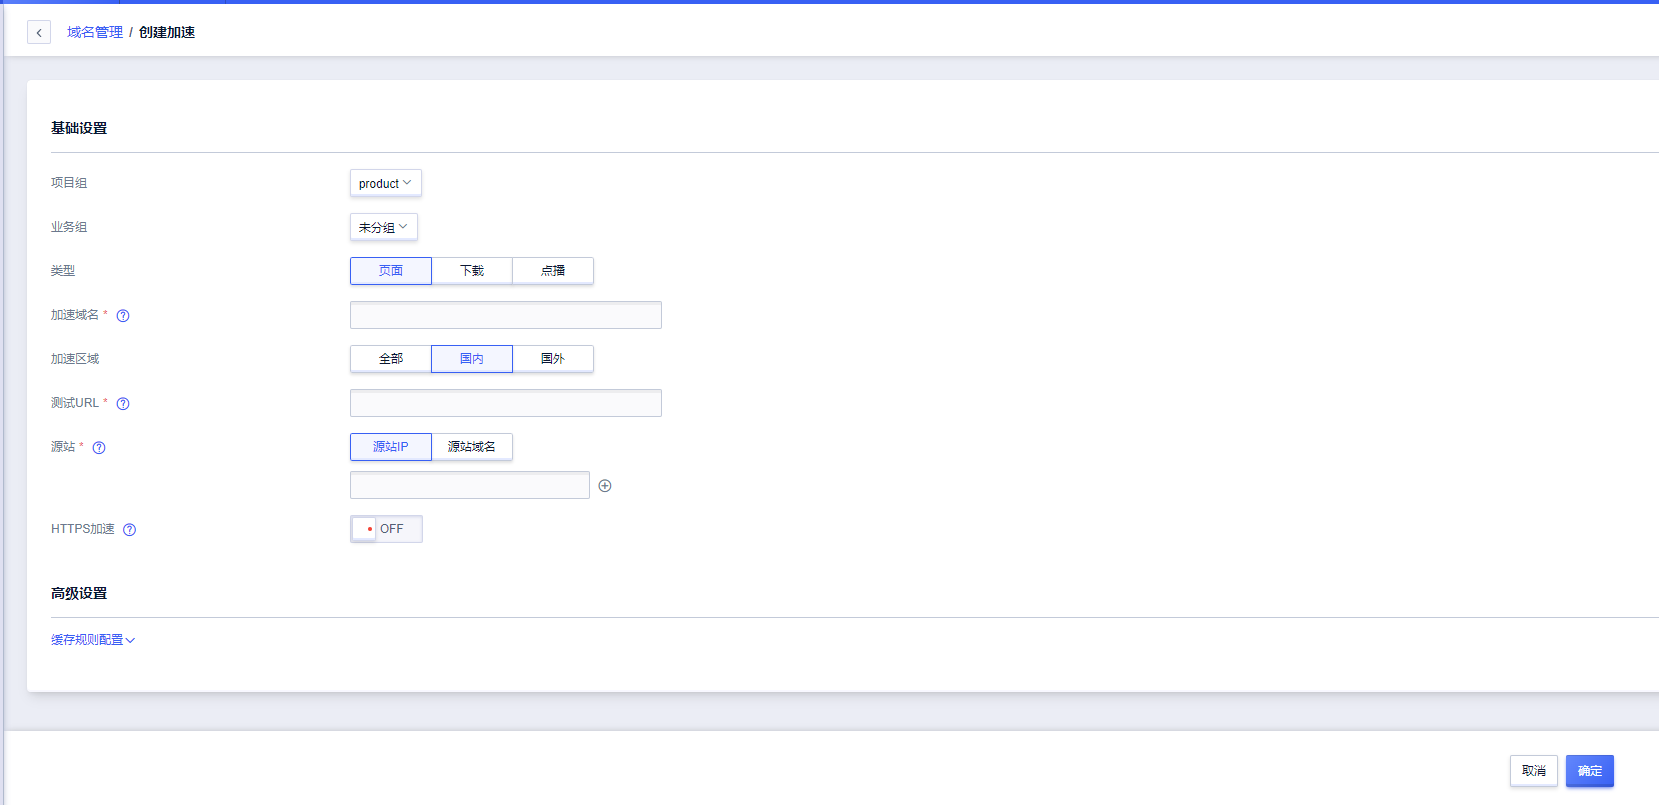This screenshot has width=1659, height=805.
Task: Click help icon next to 源站
Action: coord(99,448)
